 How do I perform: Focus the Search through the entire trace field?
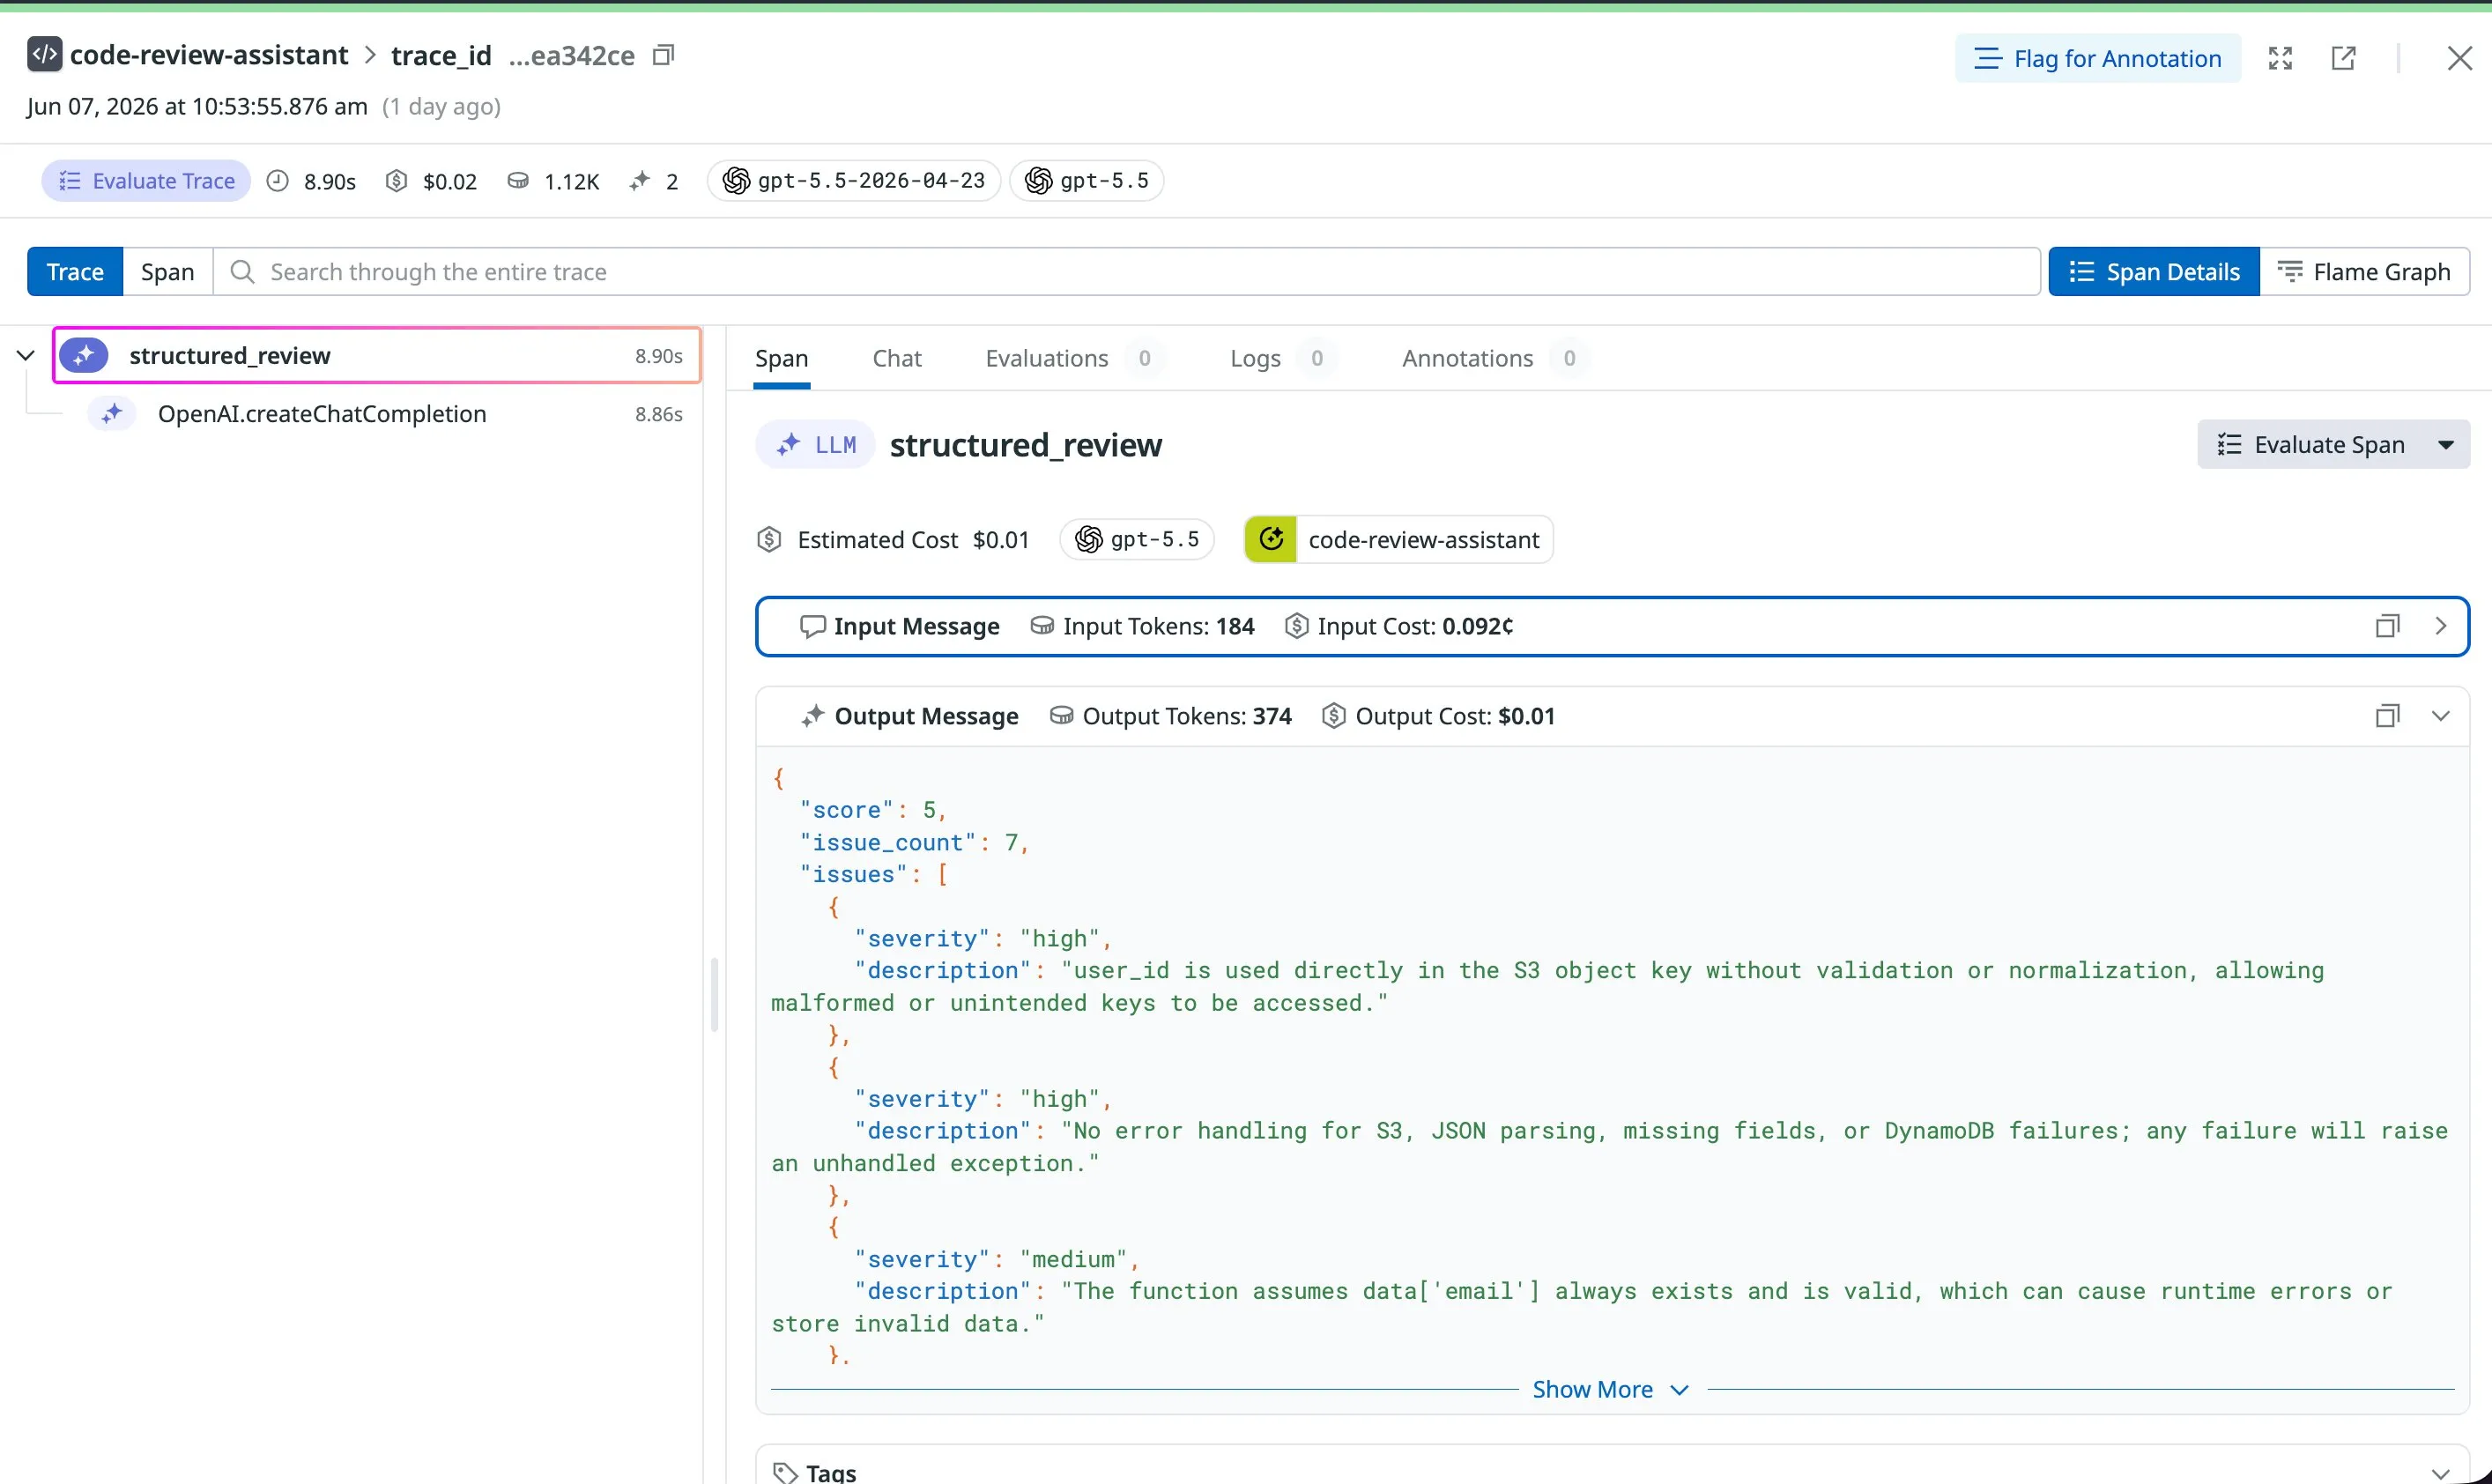tap(1127, 272)
